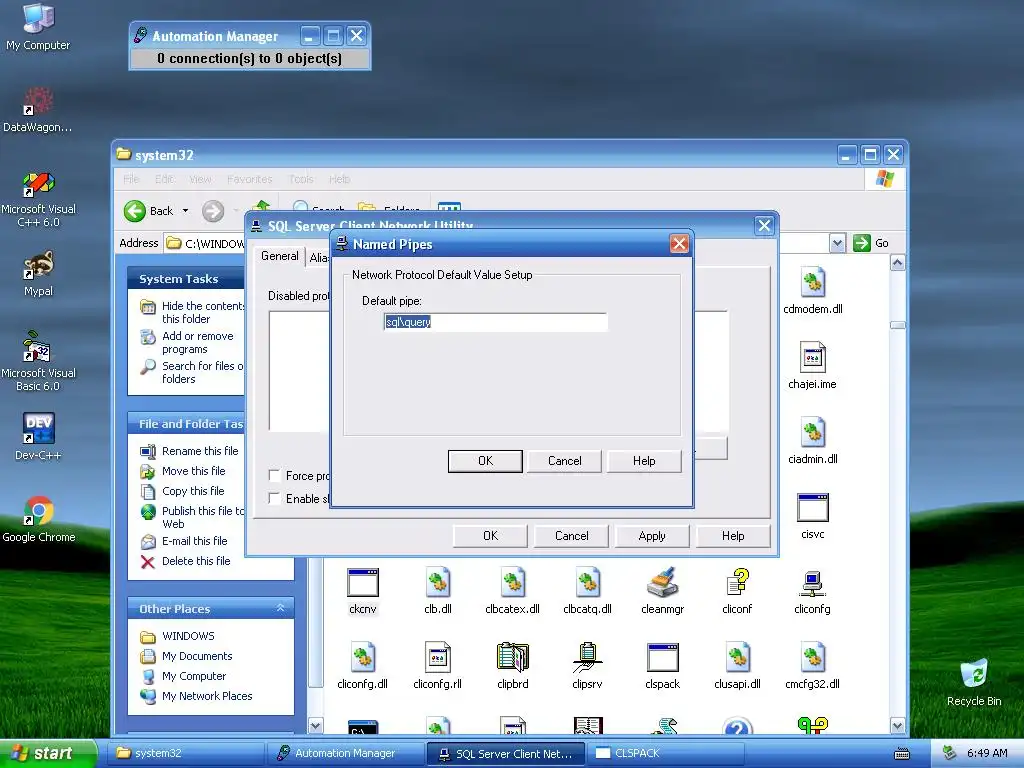Open Mypal desktop shortcut

(38, 273)
